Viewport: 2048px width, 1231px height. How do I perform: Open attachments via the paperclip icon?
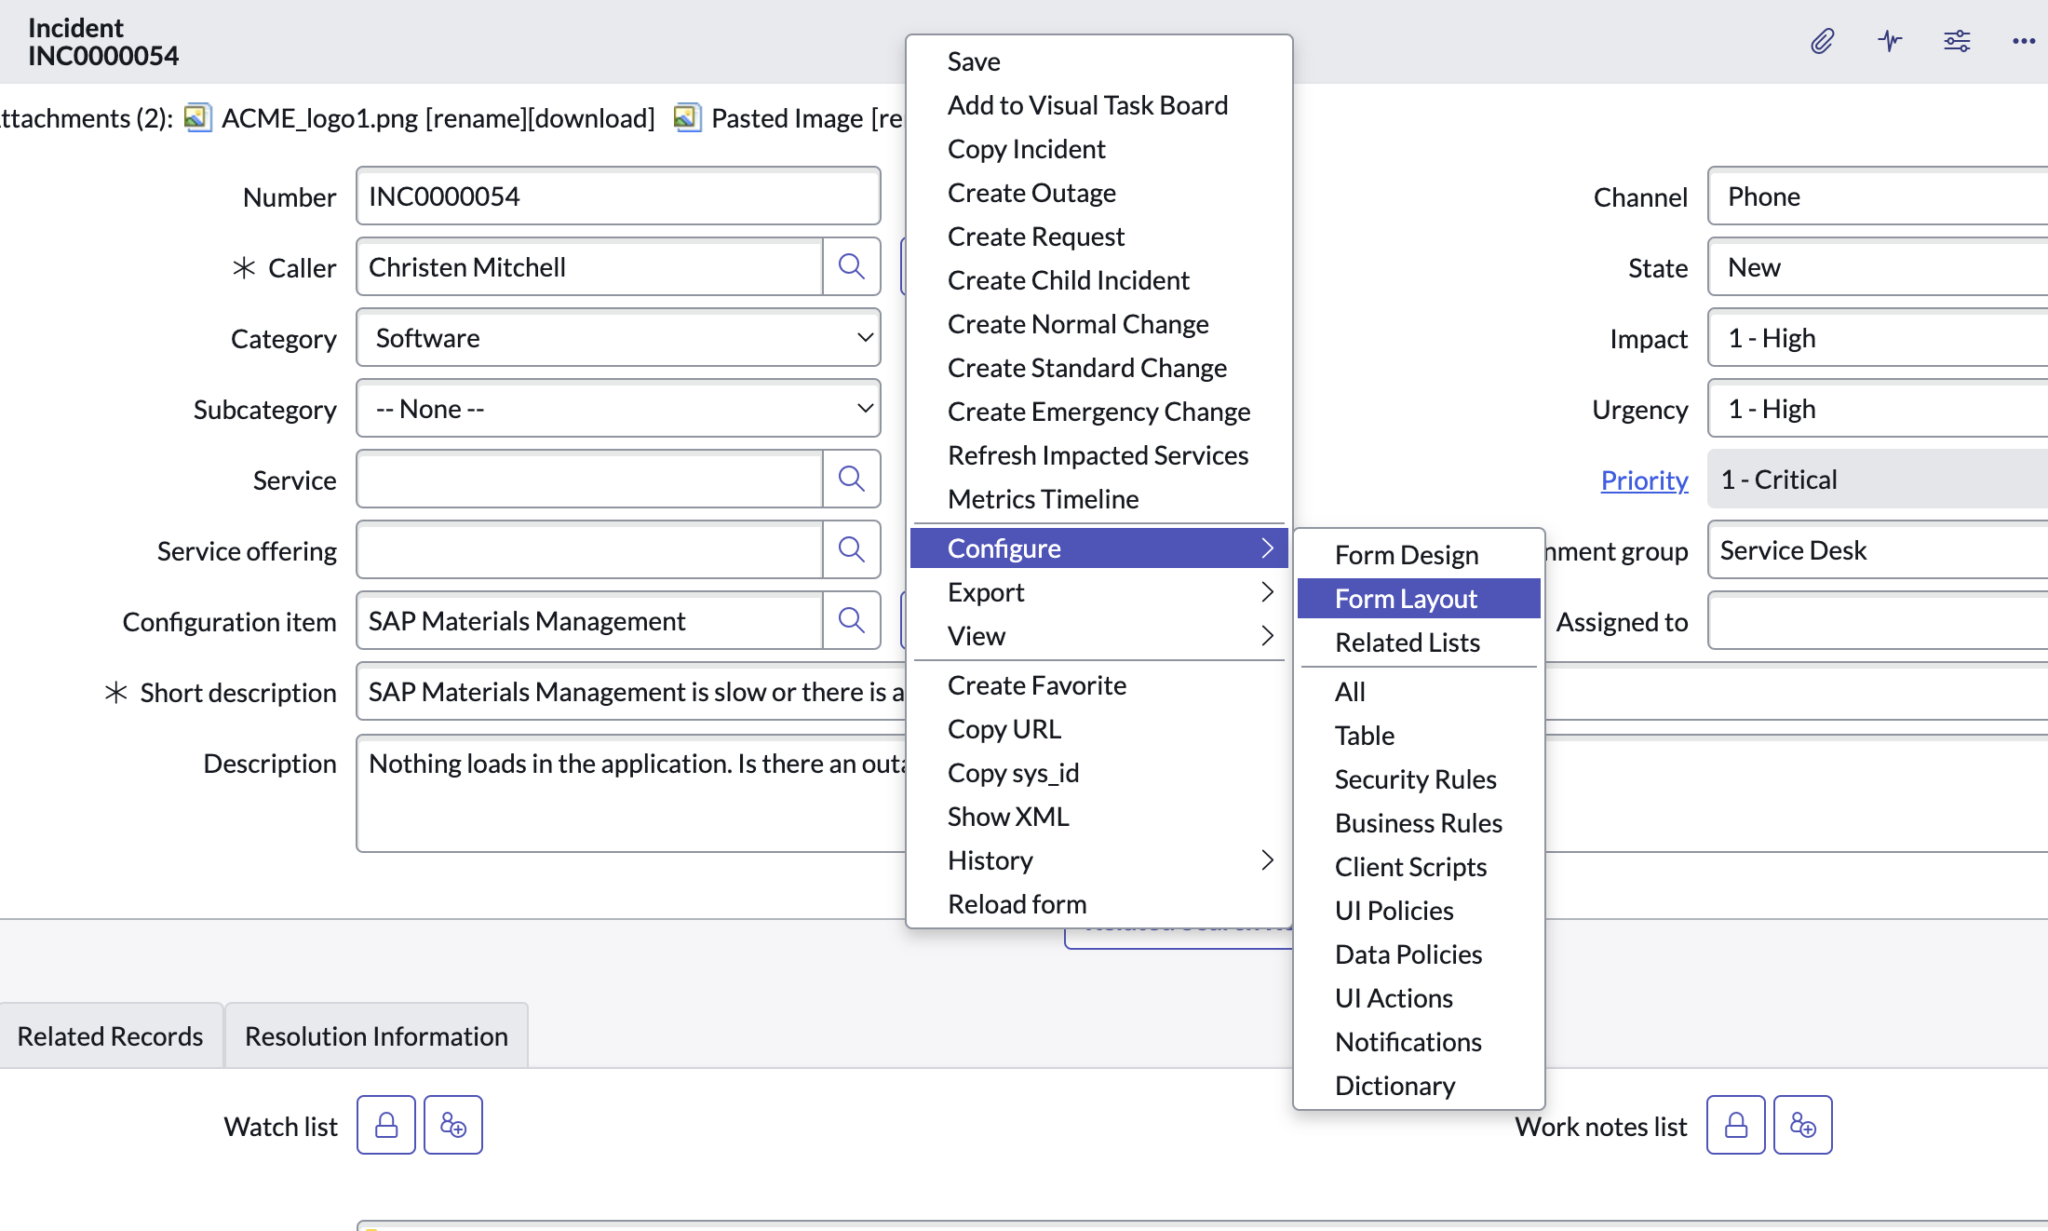point(1821,41)
